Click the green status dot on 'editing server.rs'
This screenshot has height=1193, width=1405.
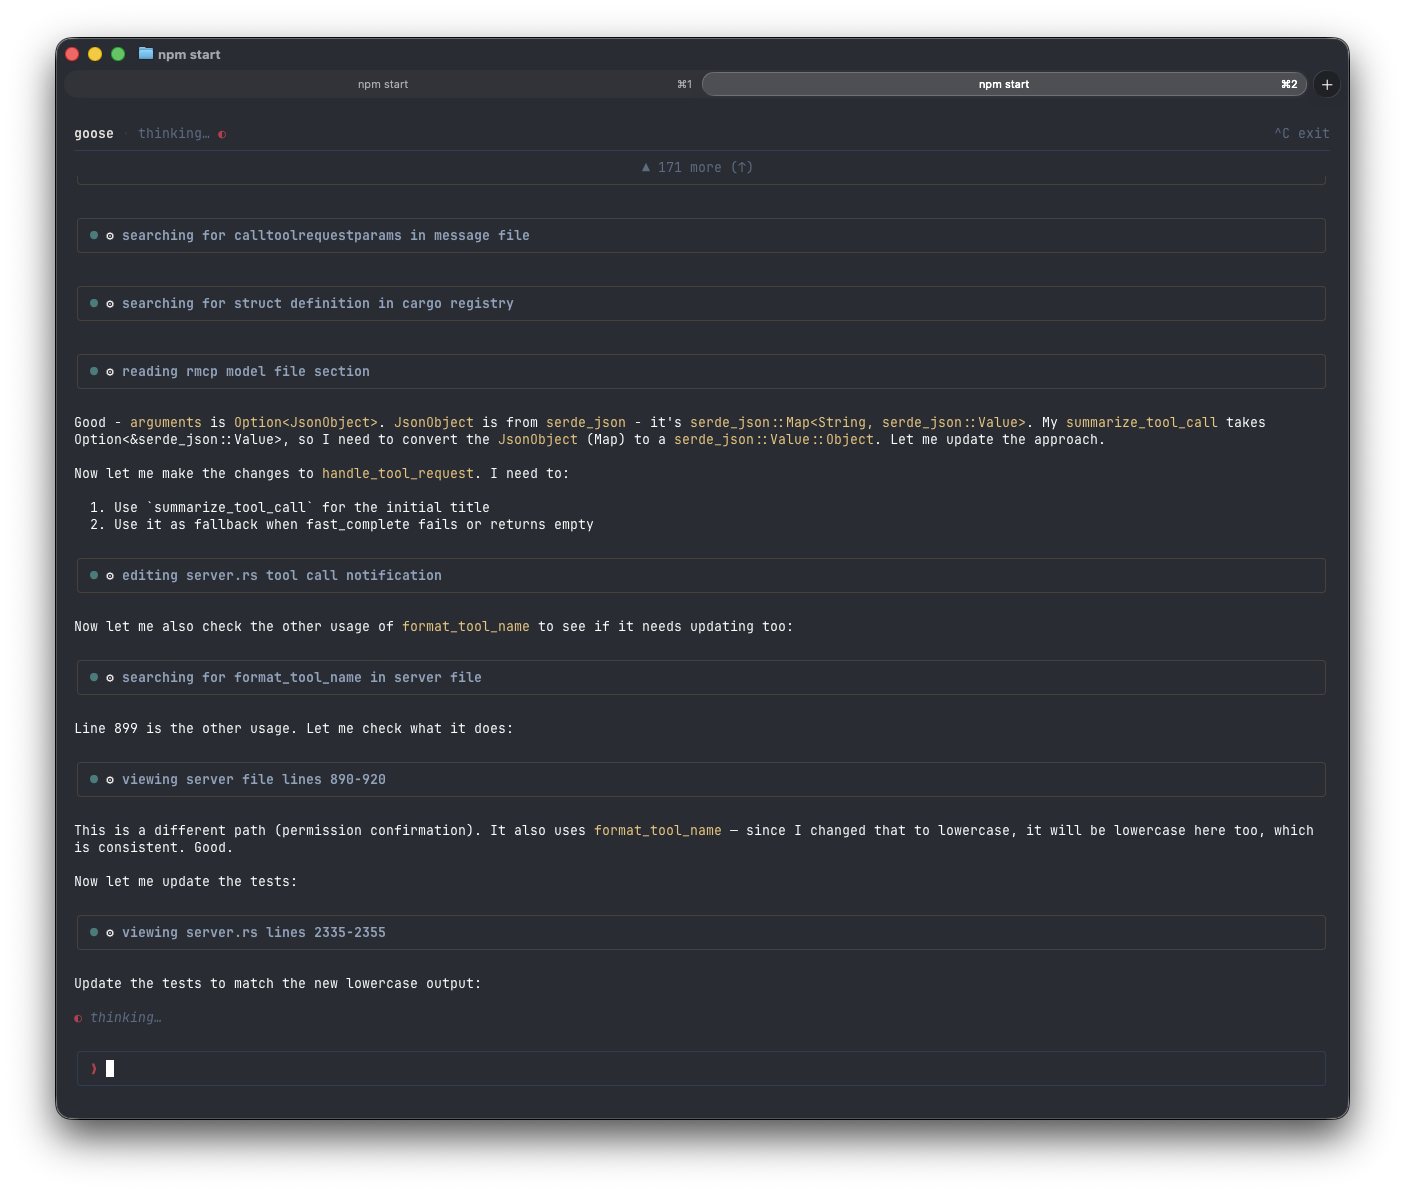click(x=94, y=576)
